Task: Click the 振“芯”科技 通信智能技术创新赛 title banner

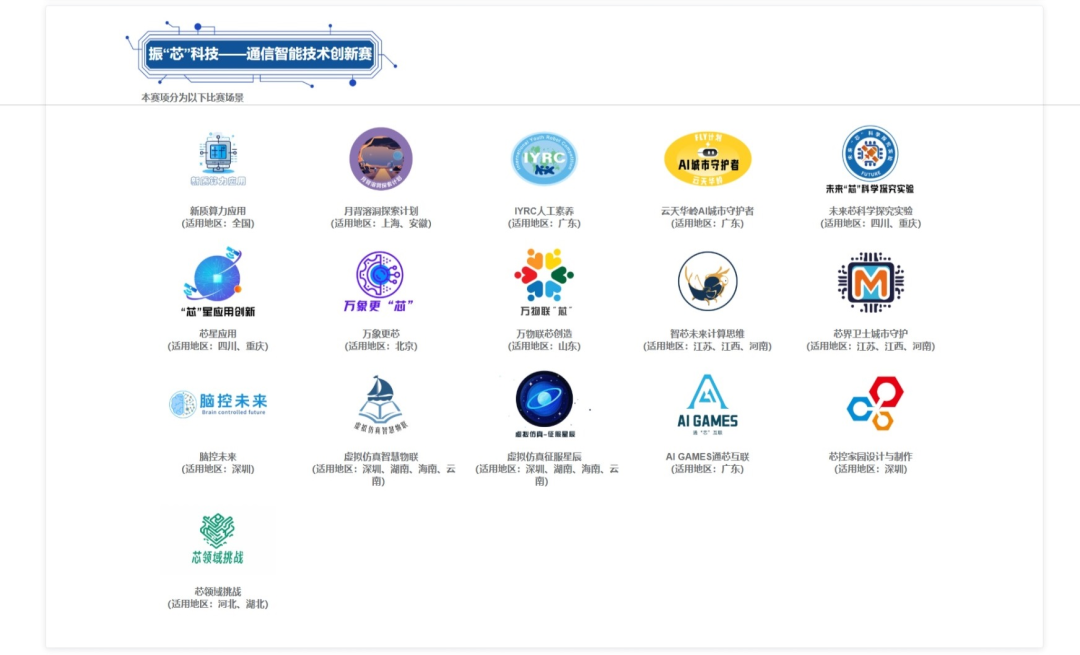Action: (x=260, y=54)
